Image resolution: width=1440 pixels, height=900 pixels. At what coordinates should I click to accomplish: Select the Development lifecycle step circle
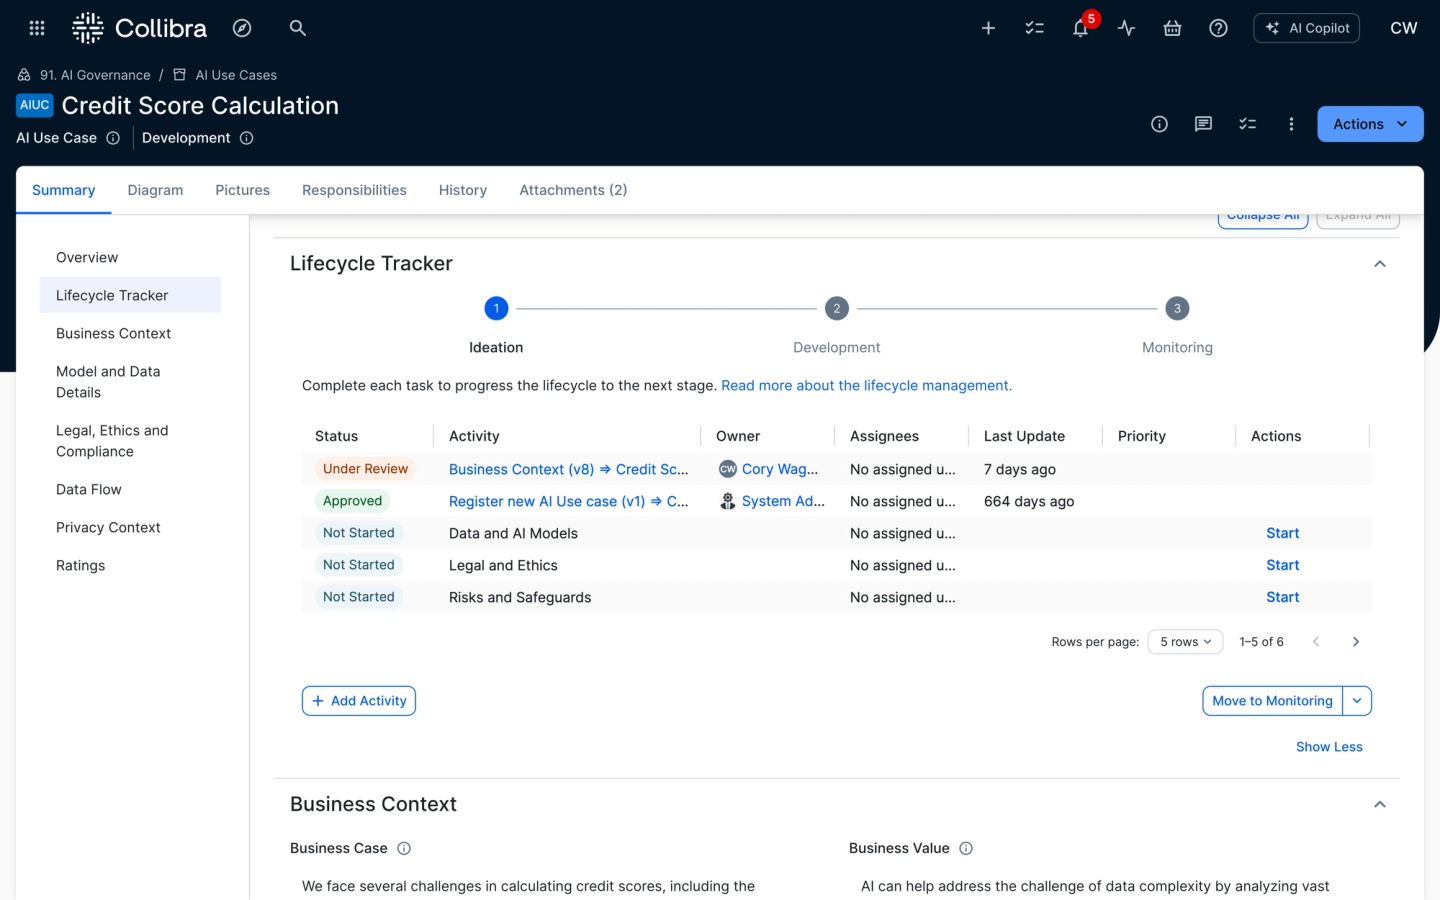coord(837,309)
